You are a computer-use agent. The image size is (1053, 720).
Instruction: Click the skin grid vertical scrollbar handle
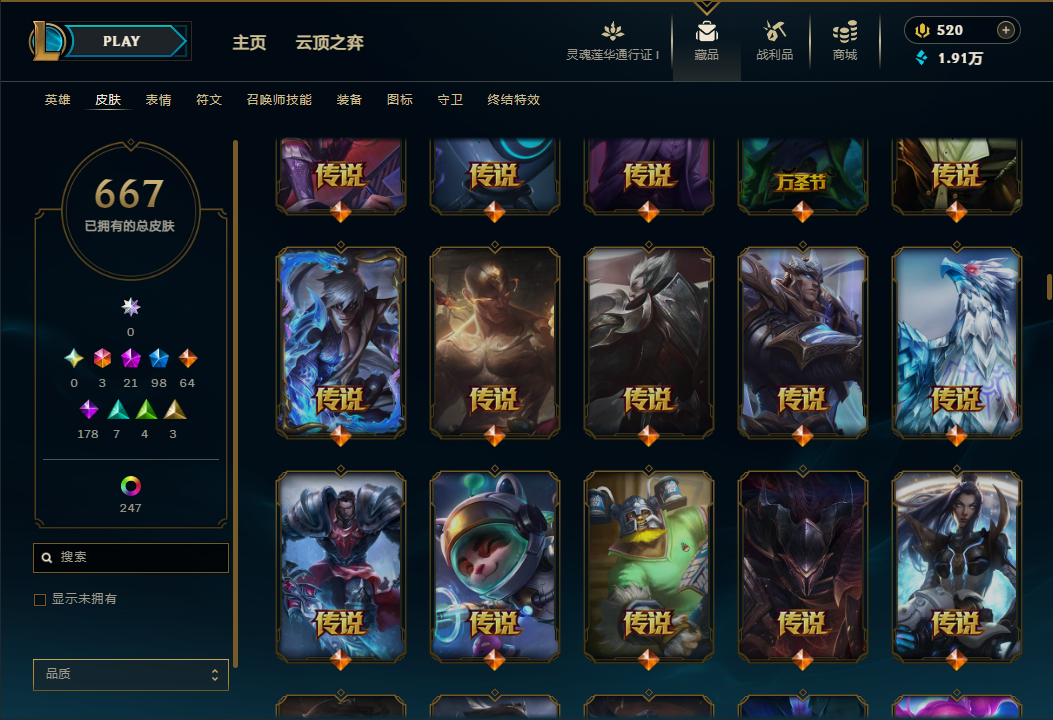(1049, 287)
